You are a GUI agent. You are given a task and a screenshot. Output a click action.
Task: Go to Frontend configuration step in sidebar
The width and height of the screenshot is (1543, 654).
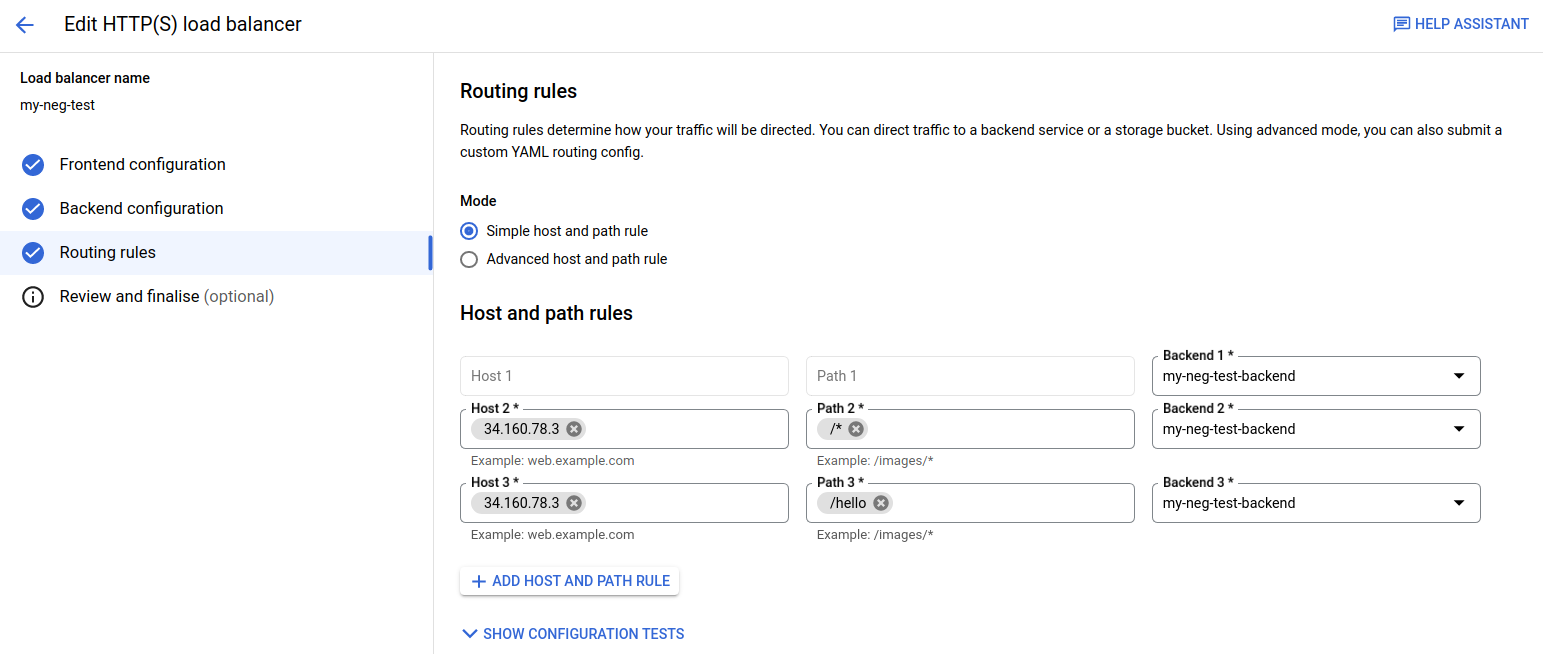pos(142,164)
